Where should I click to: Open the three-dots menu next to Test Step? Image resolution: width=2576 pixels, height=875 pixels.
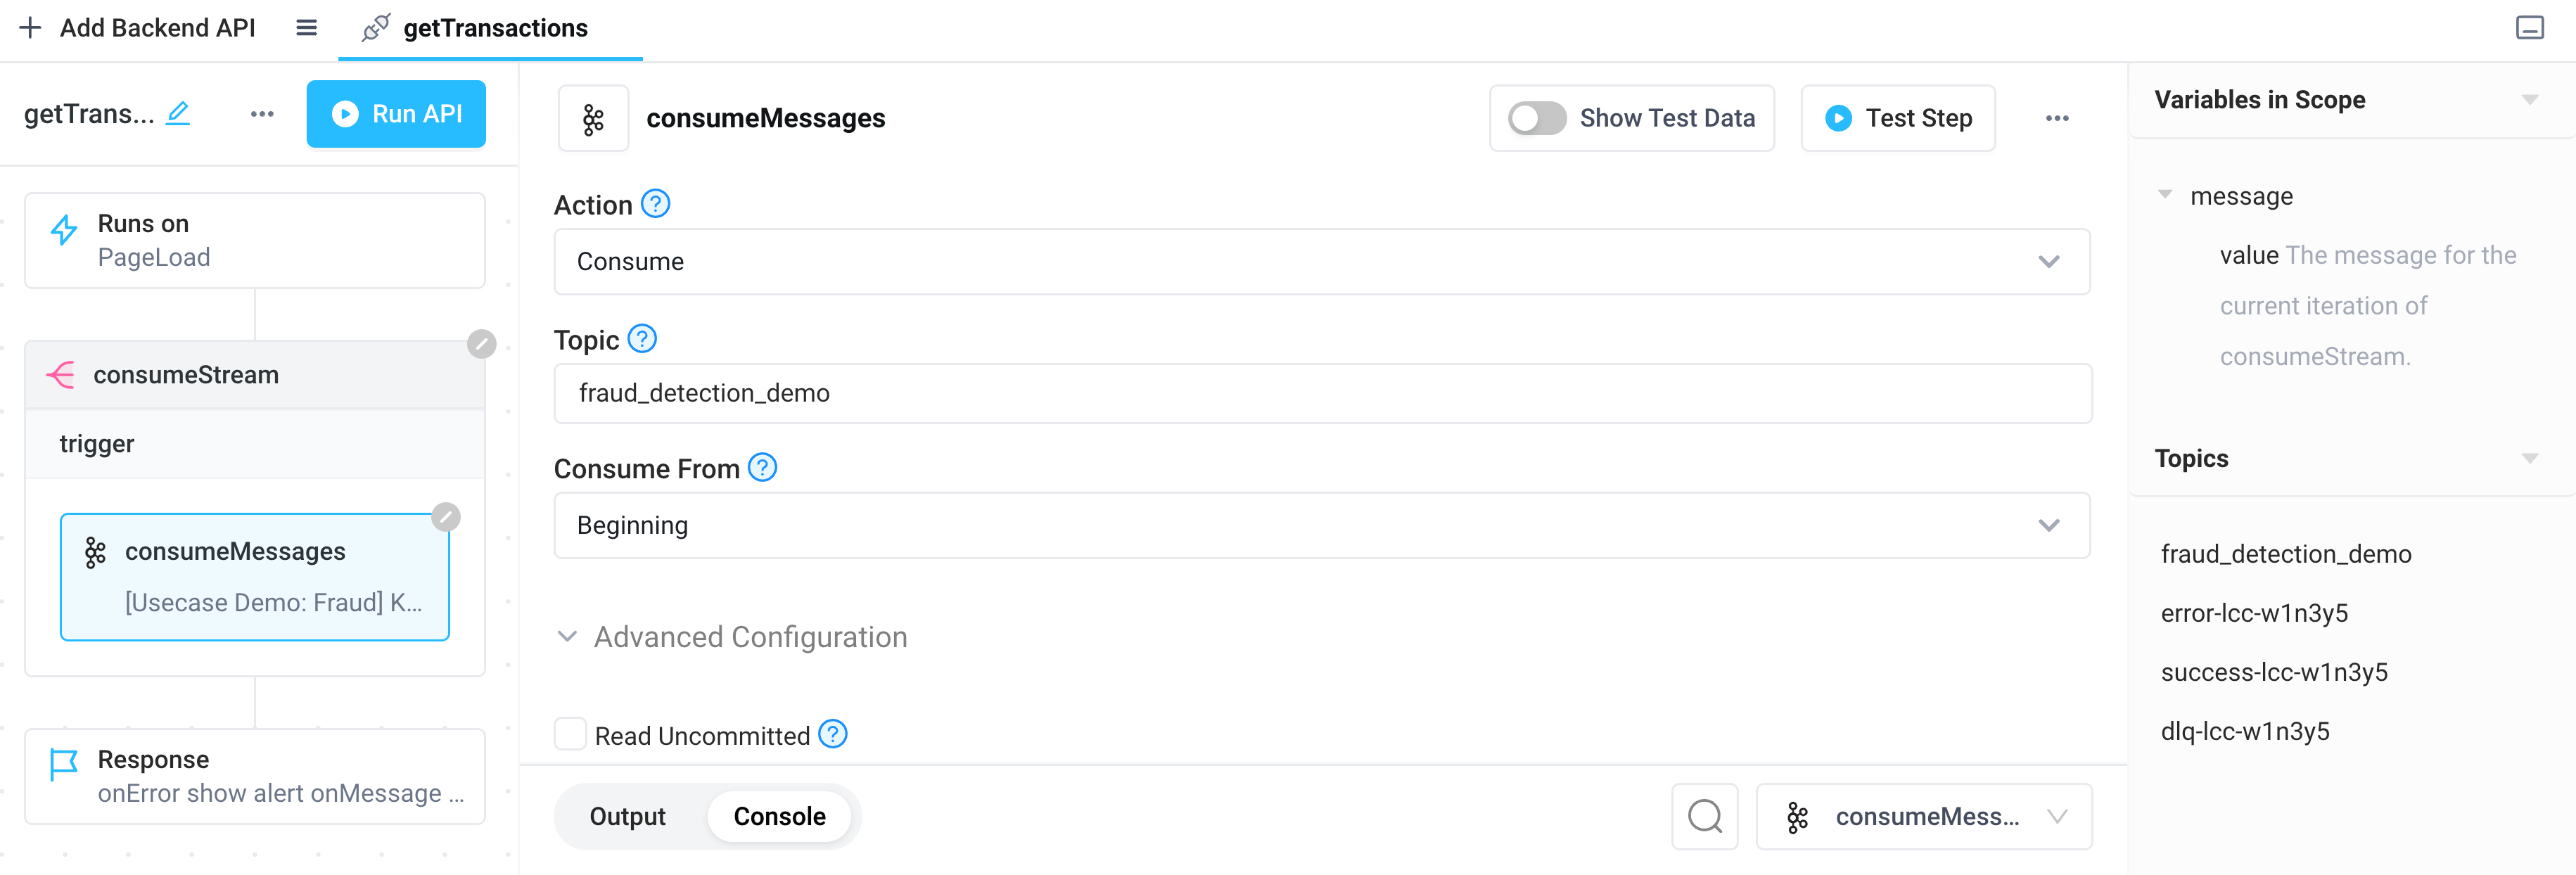tap(2056, 118)
